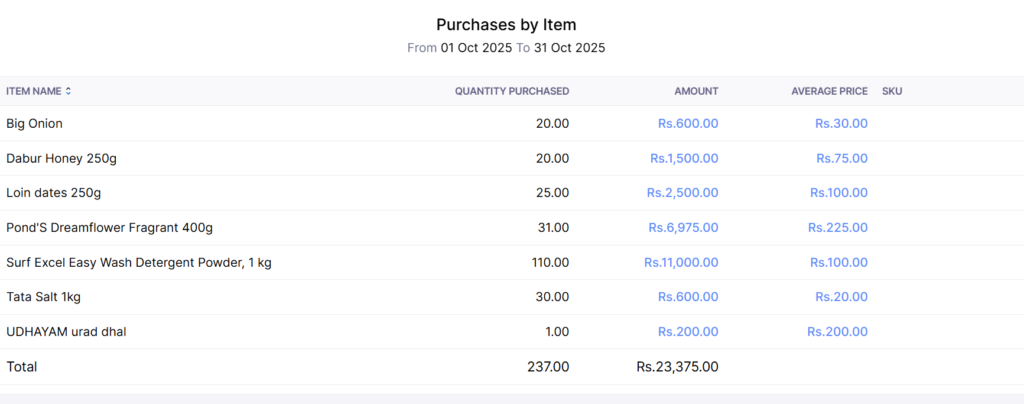This screenshot has height=404, width=1024.
Task: Click the Average Price column header
Action: point(829,91)
